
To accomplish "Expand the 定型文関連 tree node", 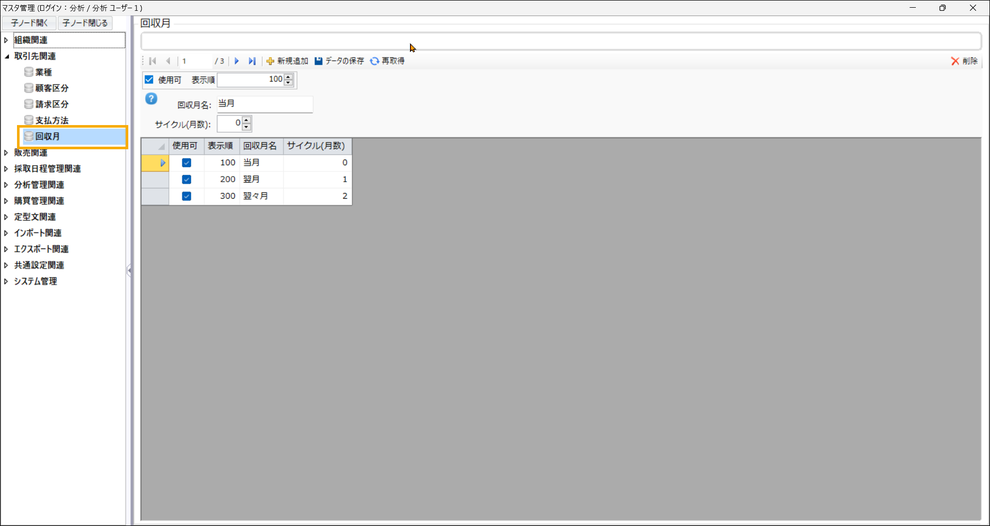I will click(x=6, y=217).
